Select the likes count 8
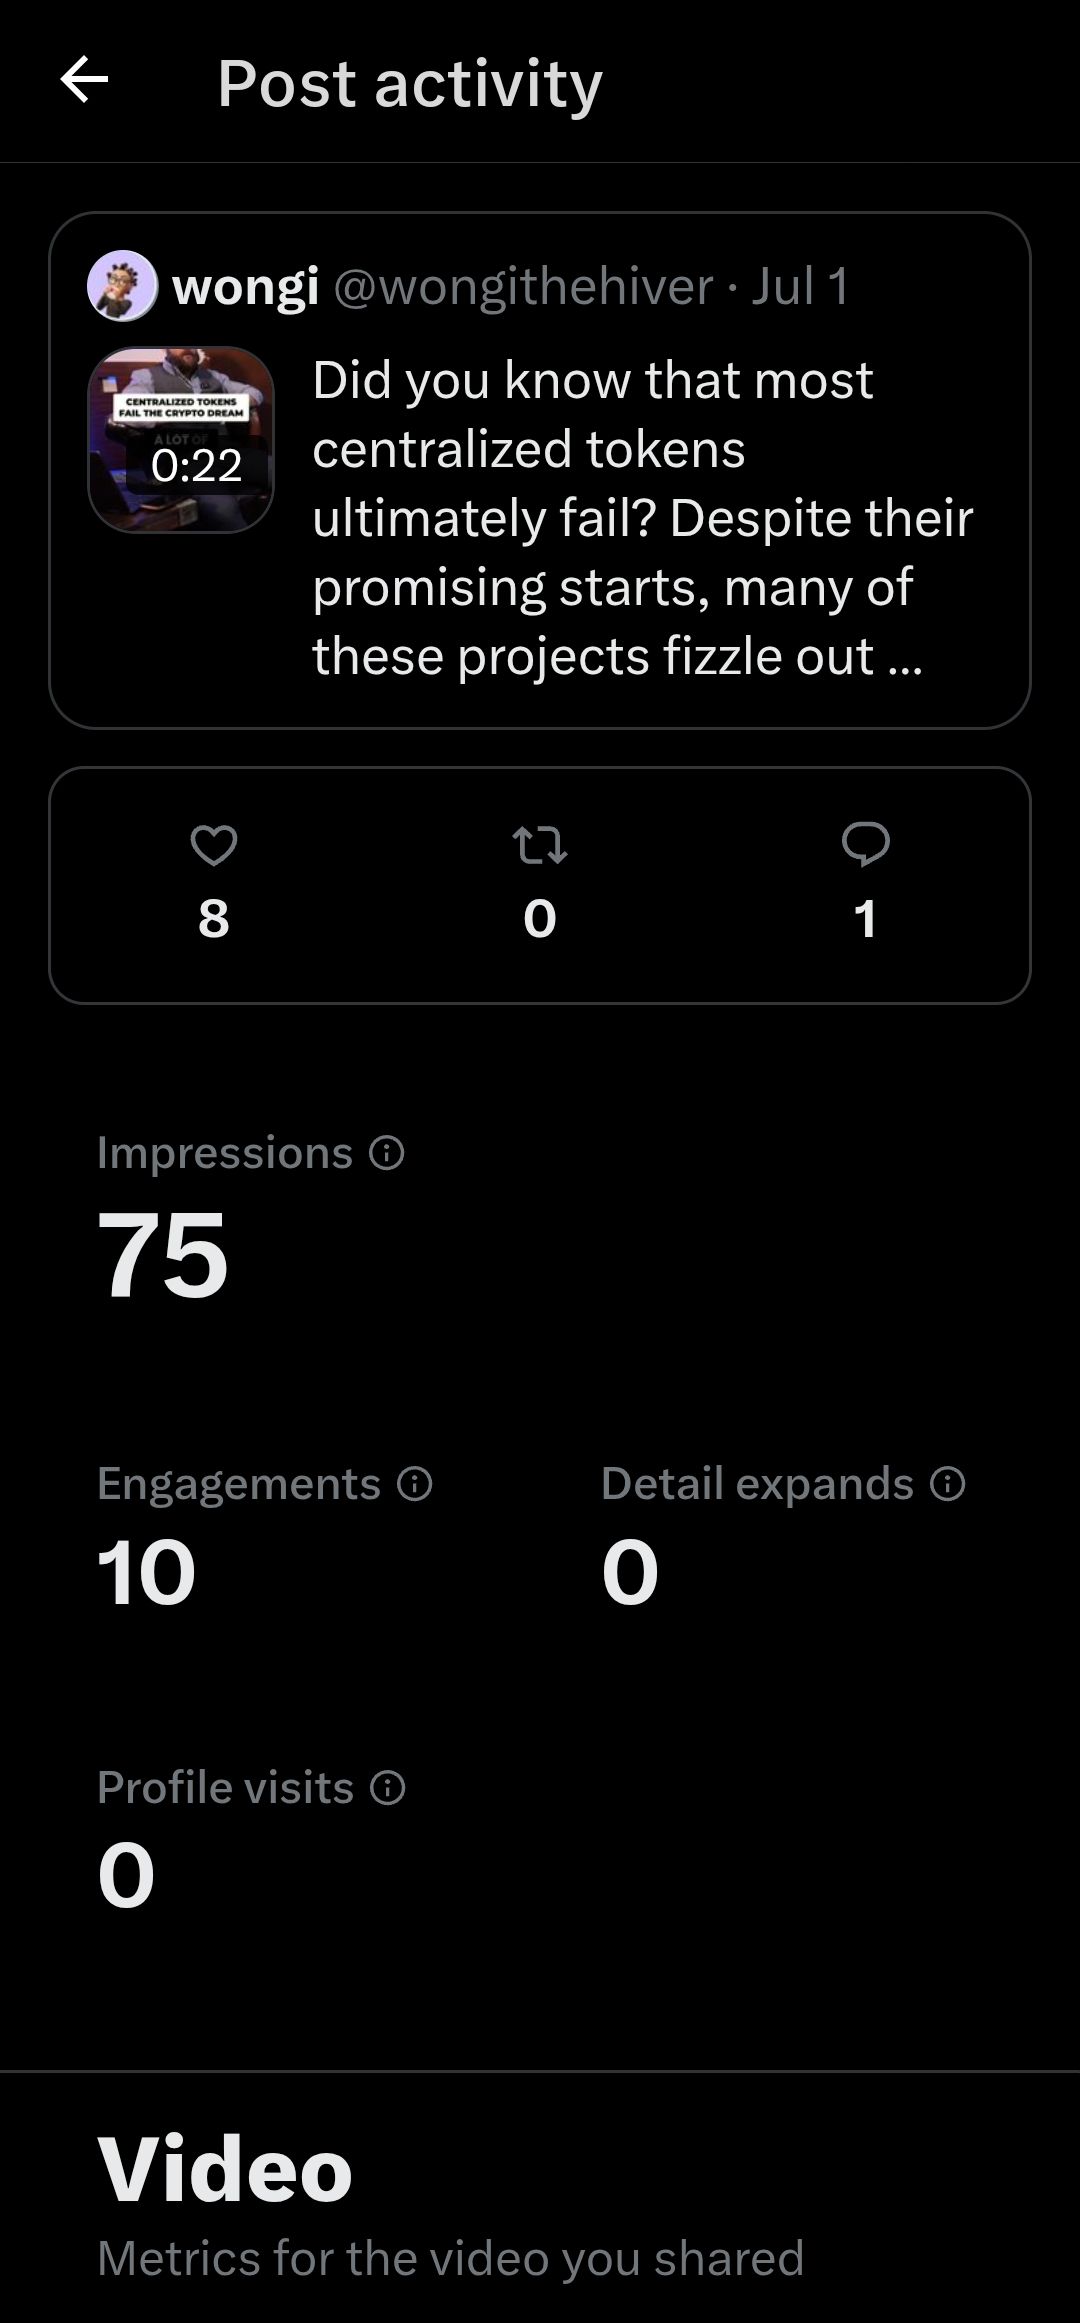The width and height of the screenshot is (1080, 2323). [x=214, y=918]
